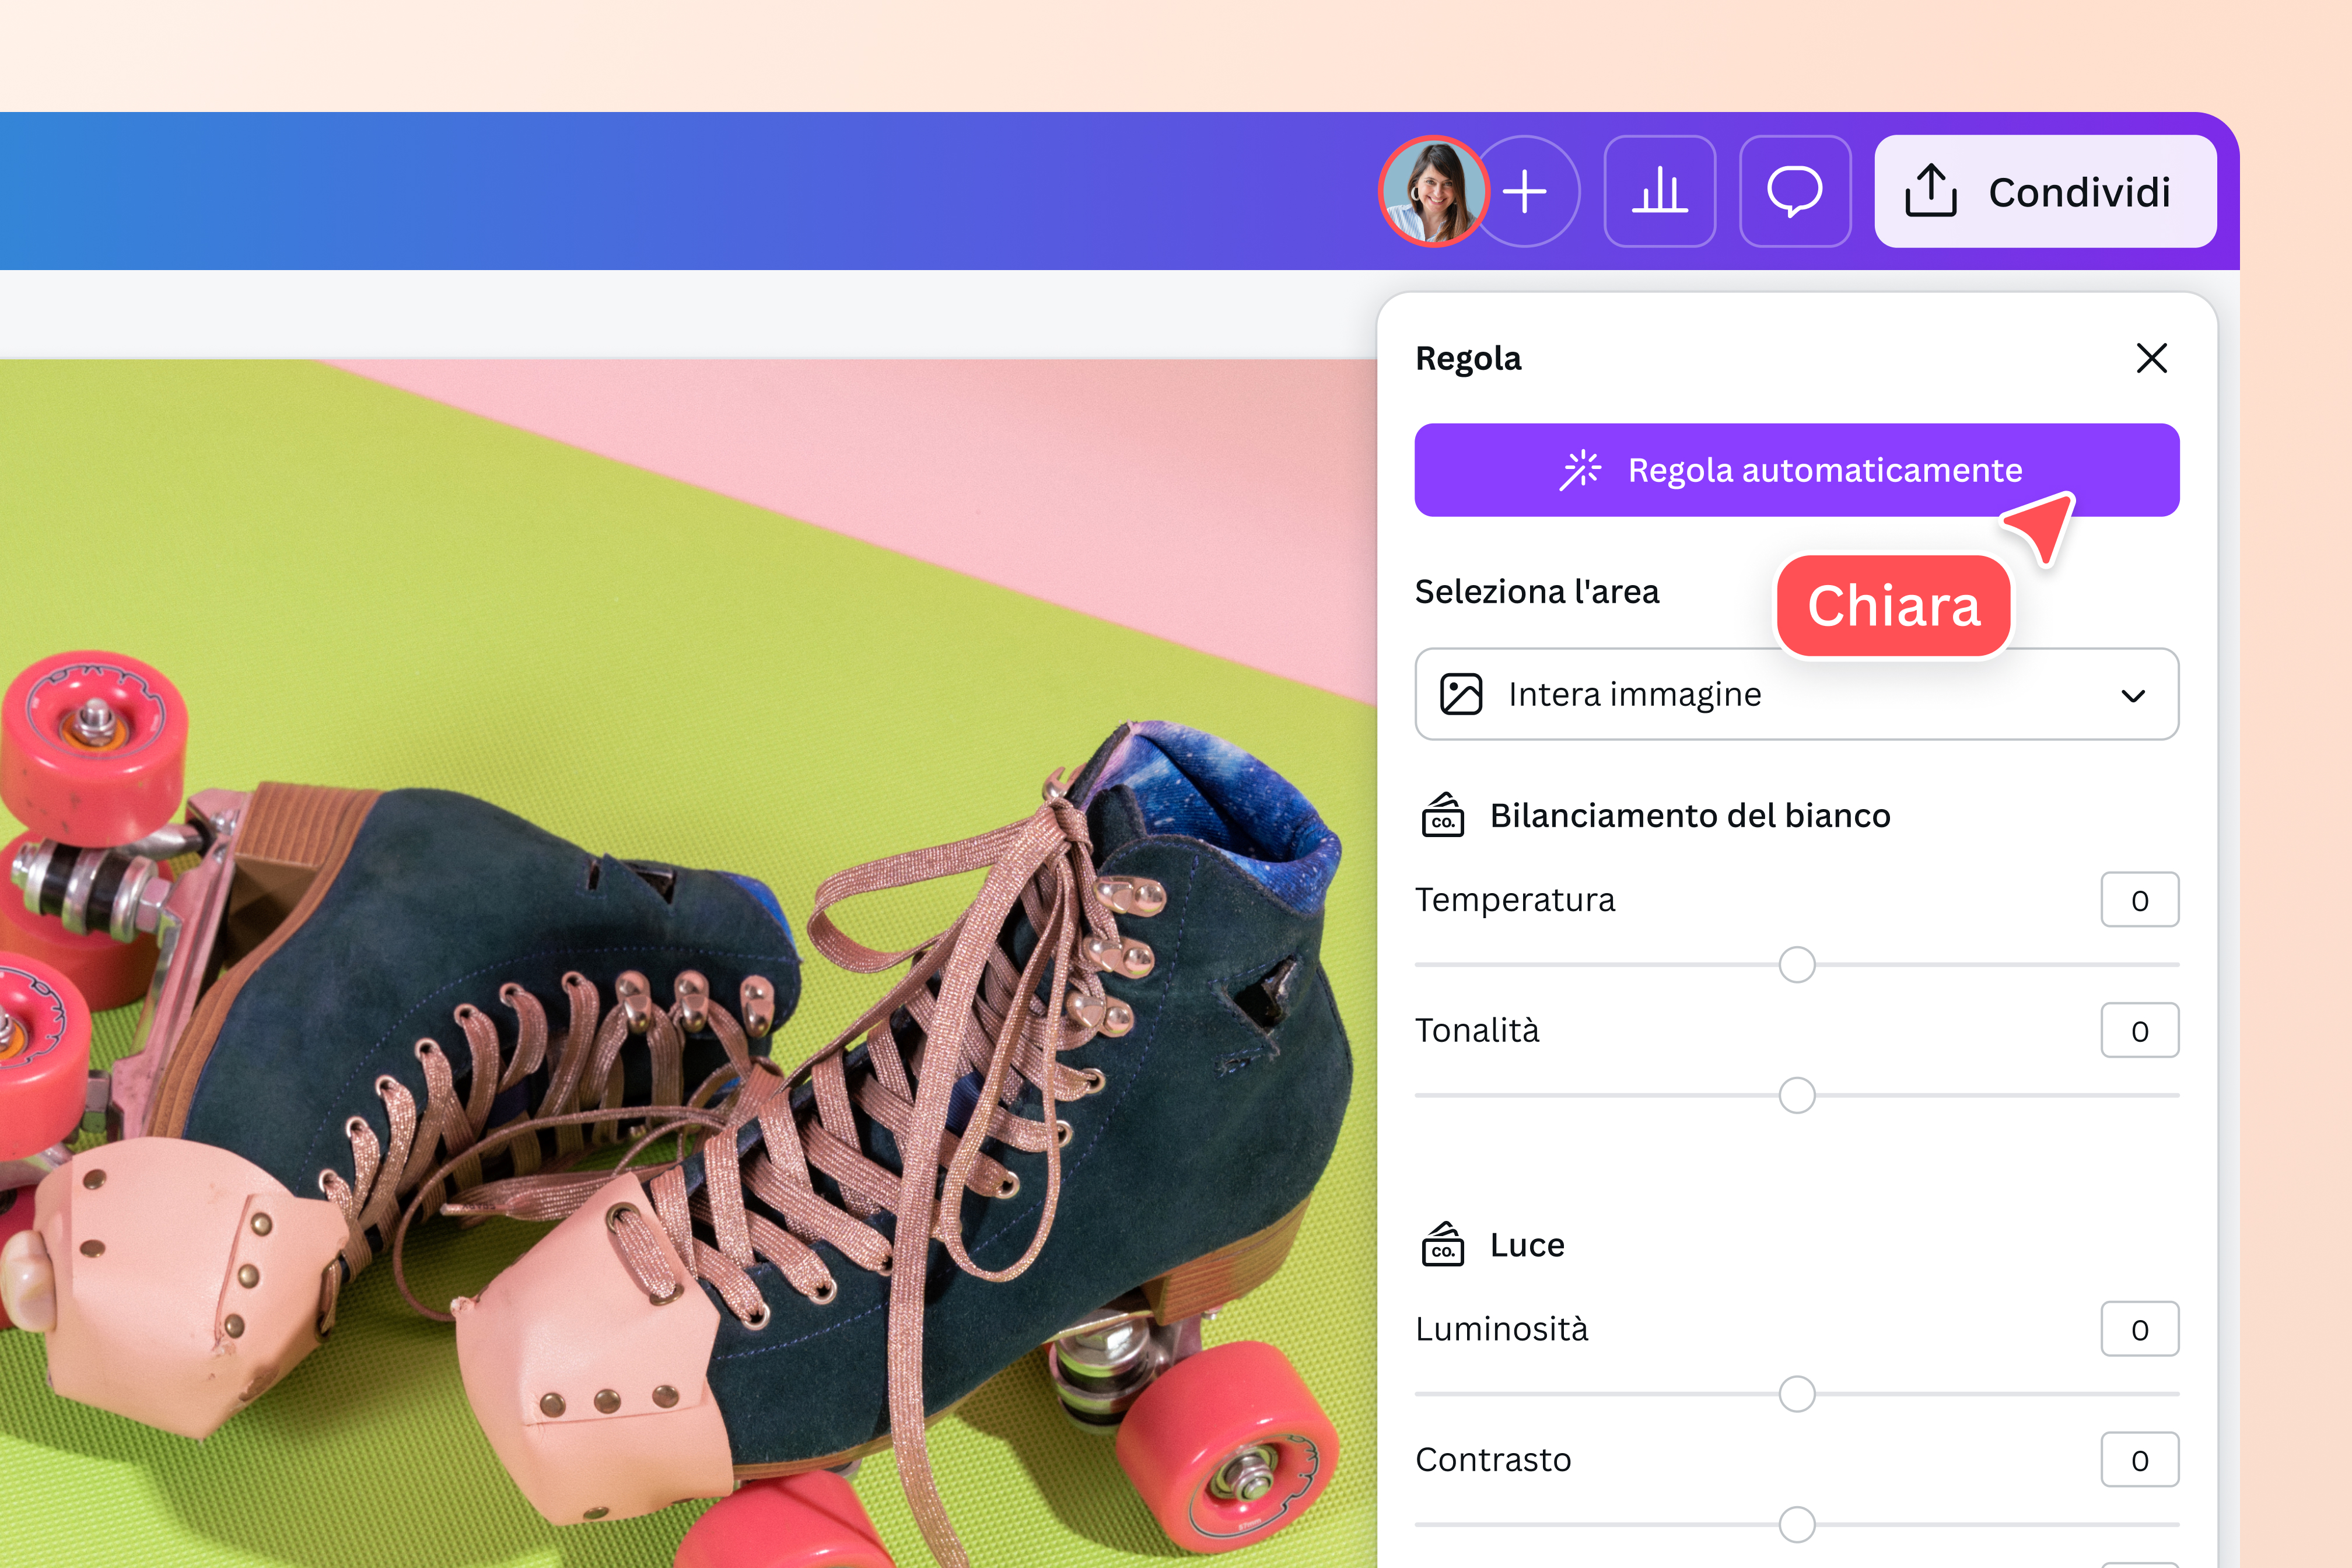2352x1568 pixels.
Task: Click the user profile avatar
Action: pos(1434,191)
